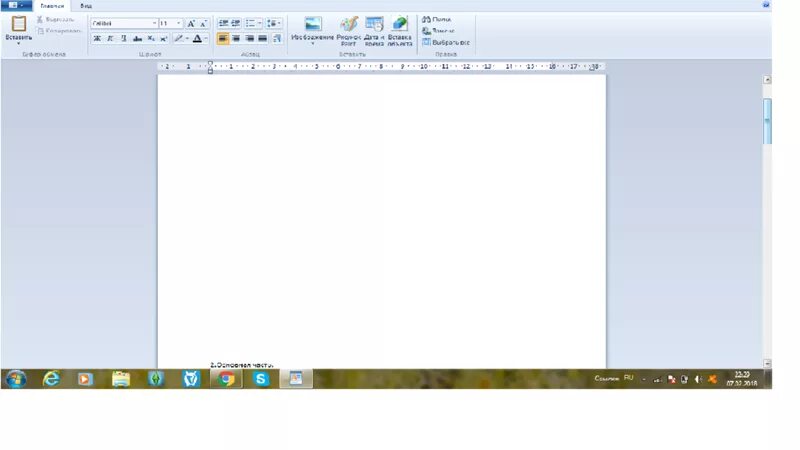Click the green diamond game taskbar icon

click(x=156, y=379)
